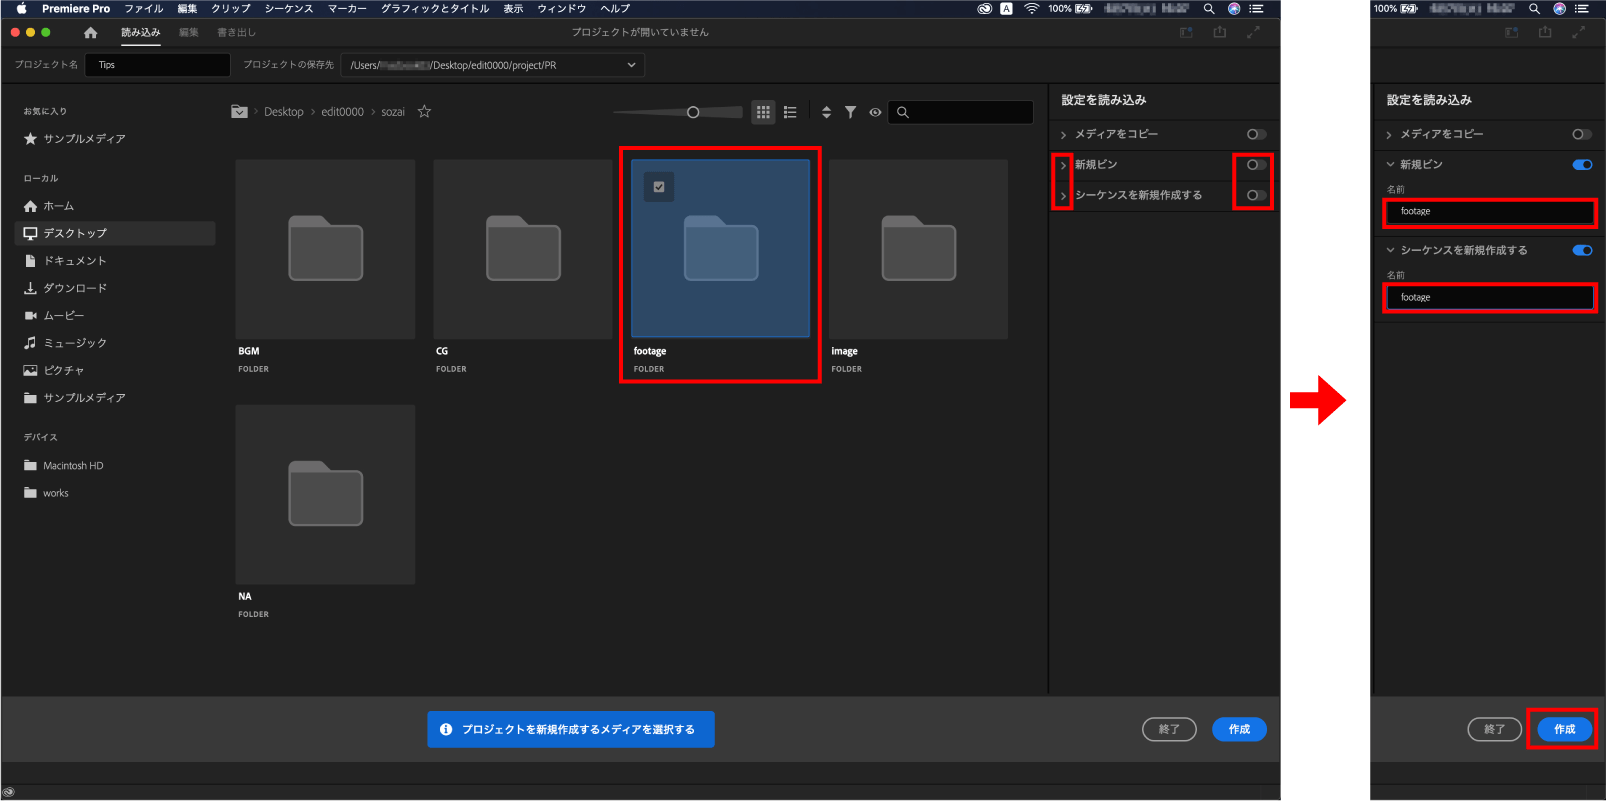The height and width of the screenshot is (801, 1606).
Task: Disable 新規ビン switch in right panel
Action: pos(1582,165)
